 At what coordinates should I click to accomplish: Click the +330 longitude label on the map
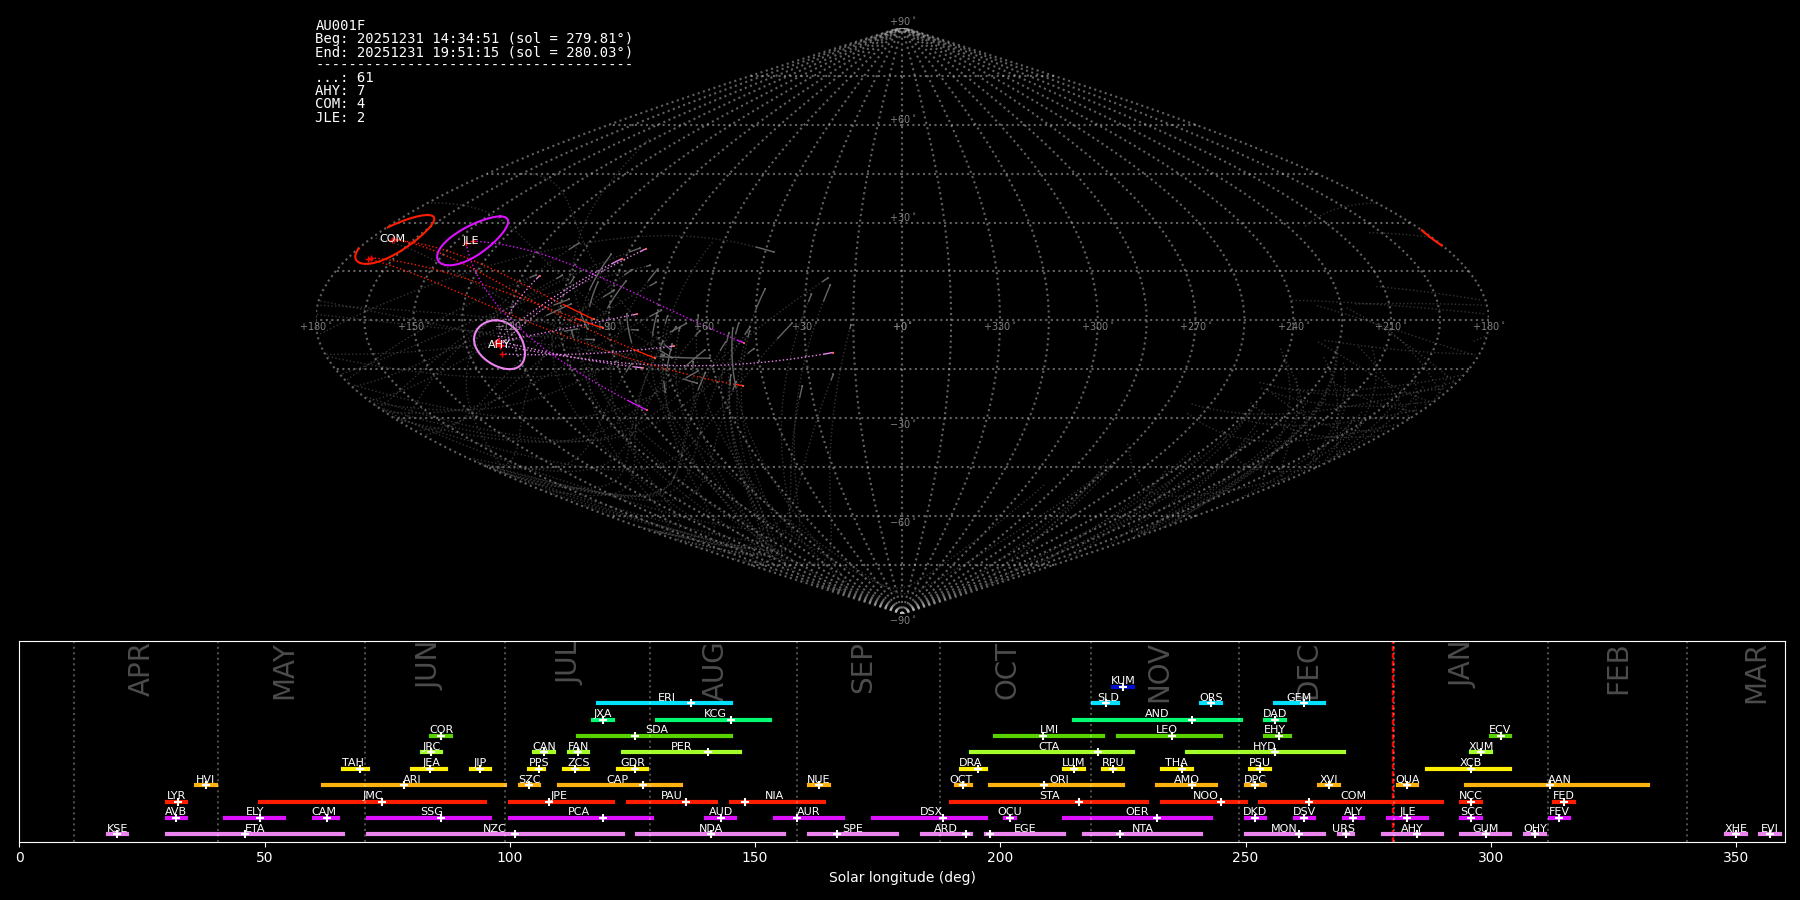tap(997, 326)
